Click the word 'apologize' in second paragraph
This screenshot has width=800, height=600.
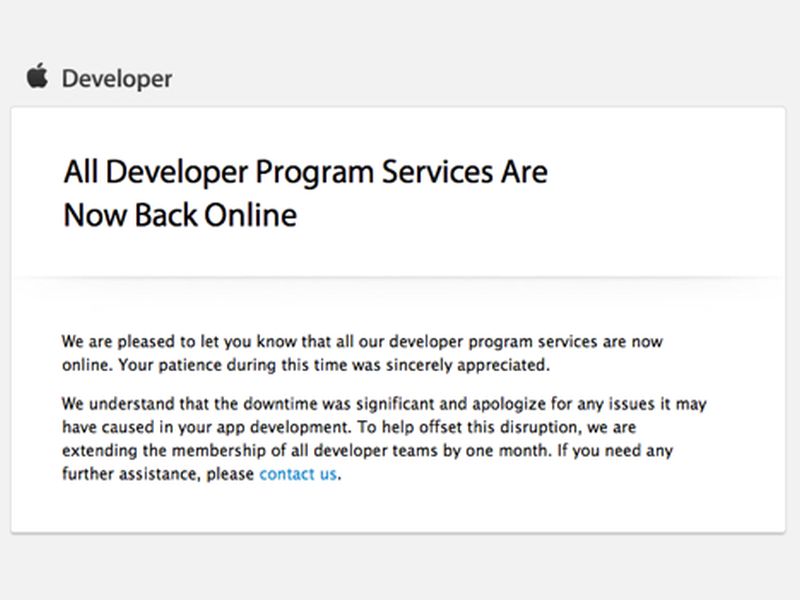point(509,405)
